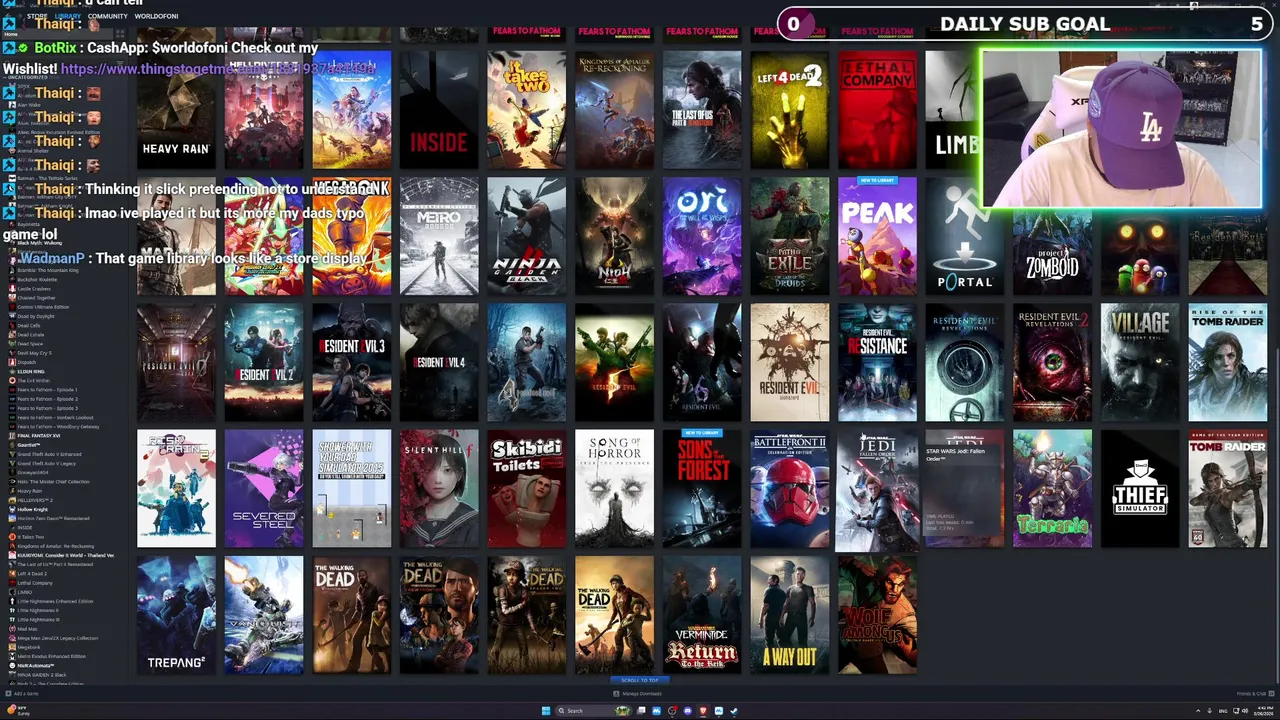Open the Discord icon in the taskbar

click(x=688, y=711)
